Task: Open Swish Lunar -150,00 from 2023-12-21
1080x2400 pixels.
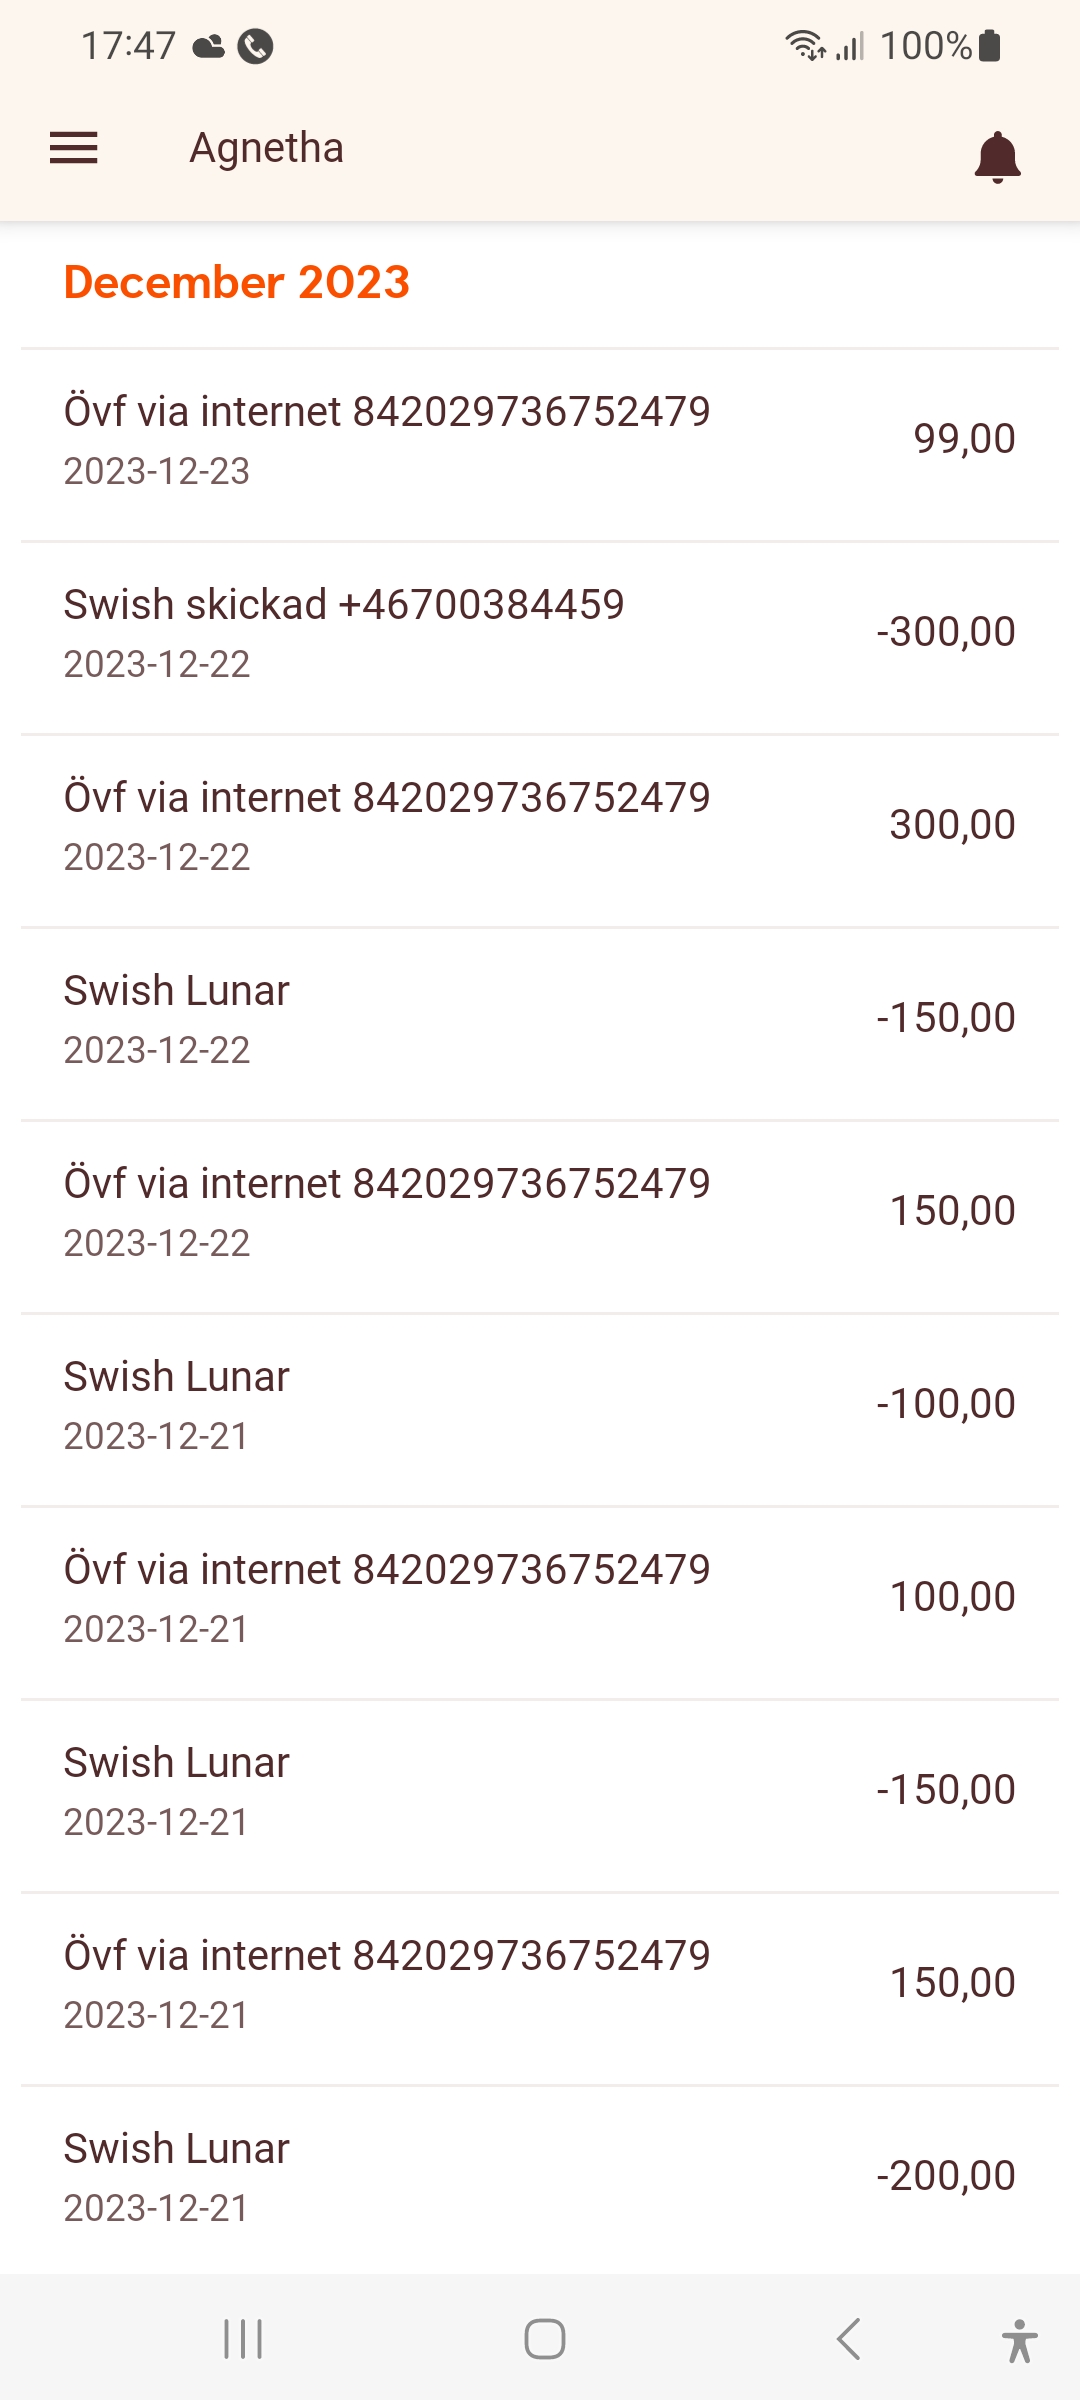Action: 540,1791
